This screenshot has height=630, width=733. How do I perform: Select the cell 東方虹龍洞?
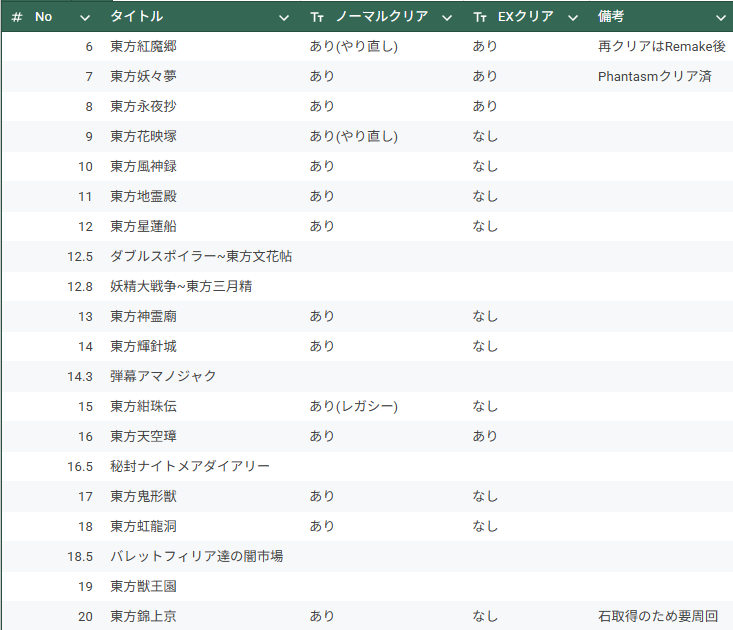(144, 526)
